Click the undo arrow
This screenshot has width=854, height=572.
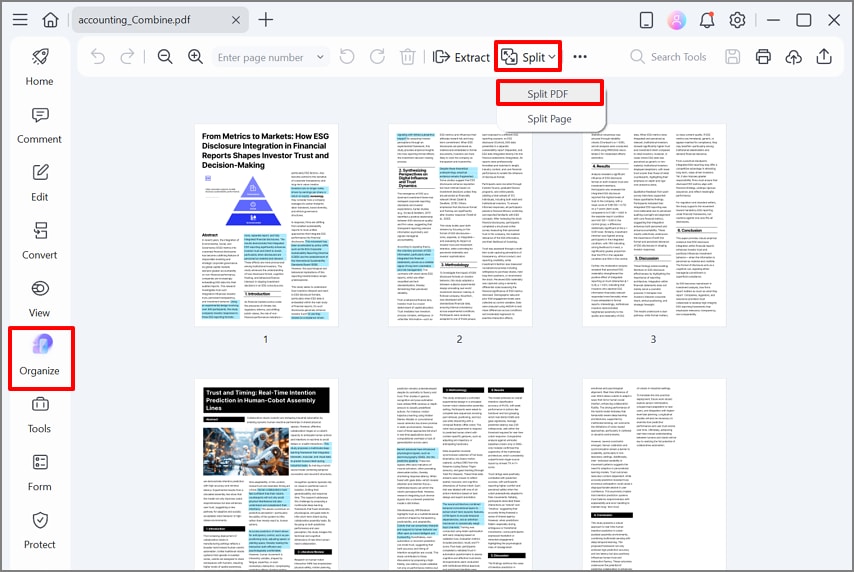[98, 57]
